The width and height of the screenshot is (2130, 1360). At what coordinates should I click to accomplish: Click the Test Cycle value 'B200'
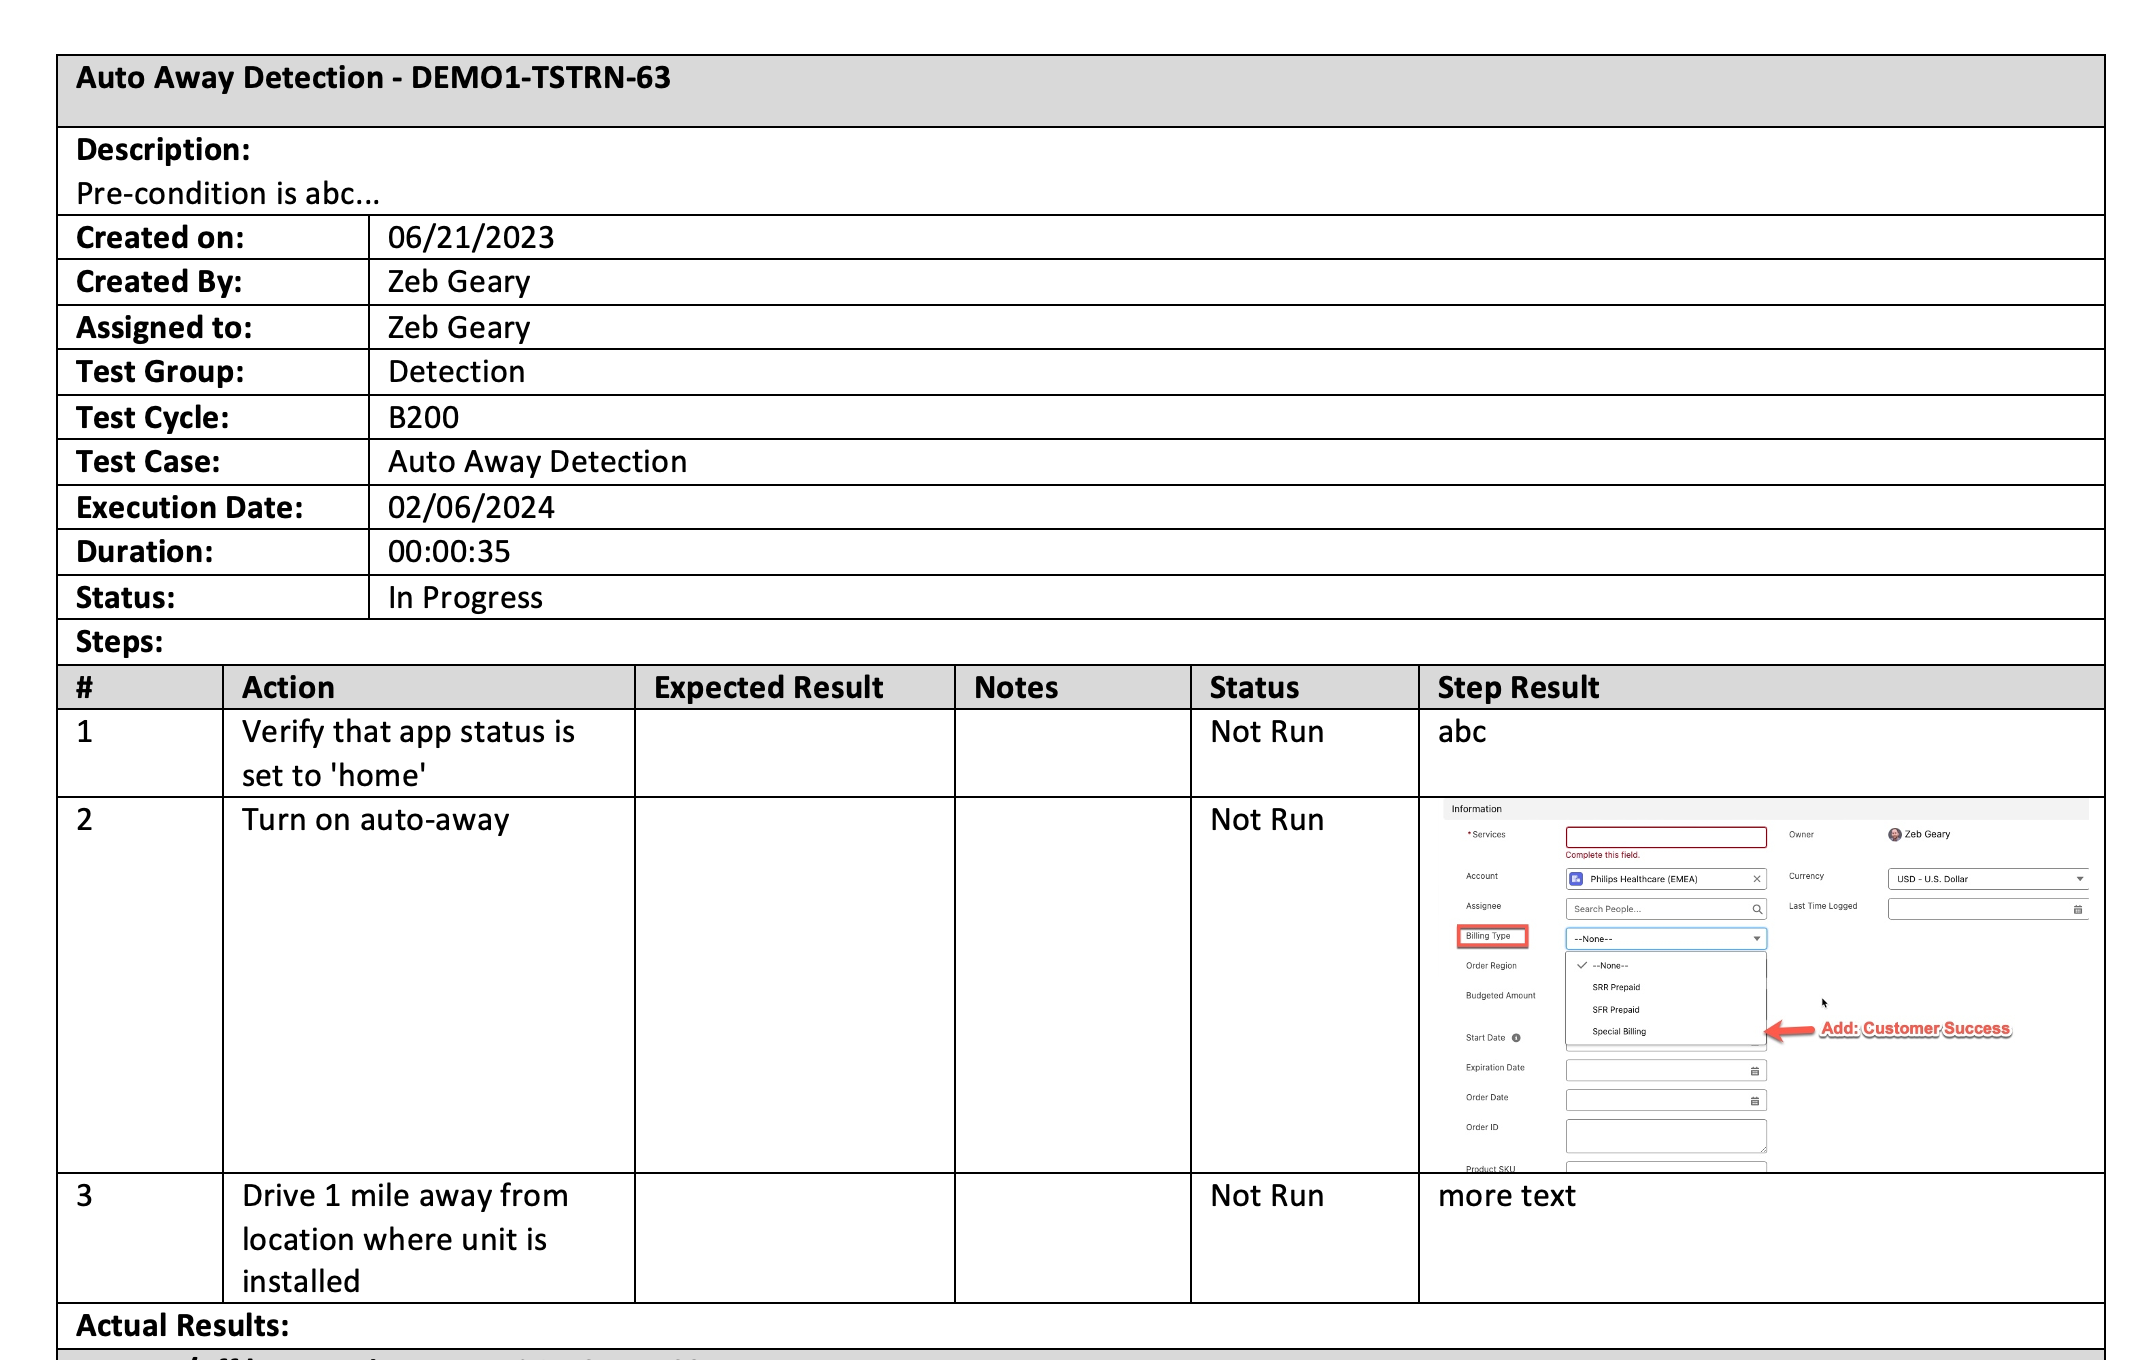coord(424,418)
